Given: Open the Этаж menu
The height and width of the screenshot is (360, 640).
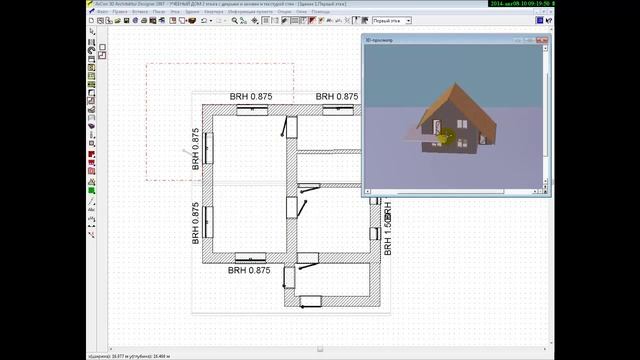Looking at the screenshot, I should point(175,12).
